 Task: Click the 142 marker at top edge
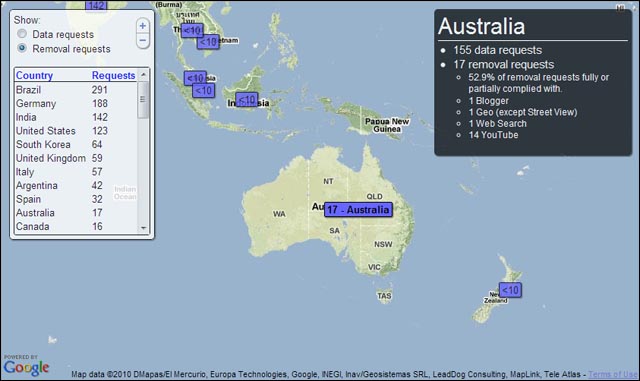tap(96, 5)
